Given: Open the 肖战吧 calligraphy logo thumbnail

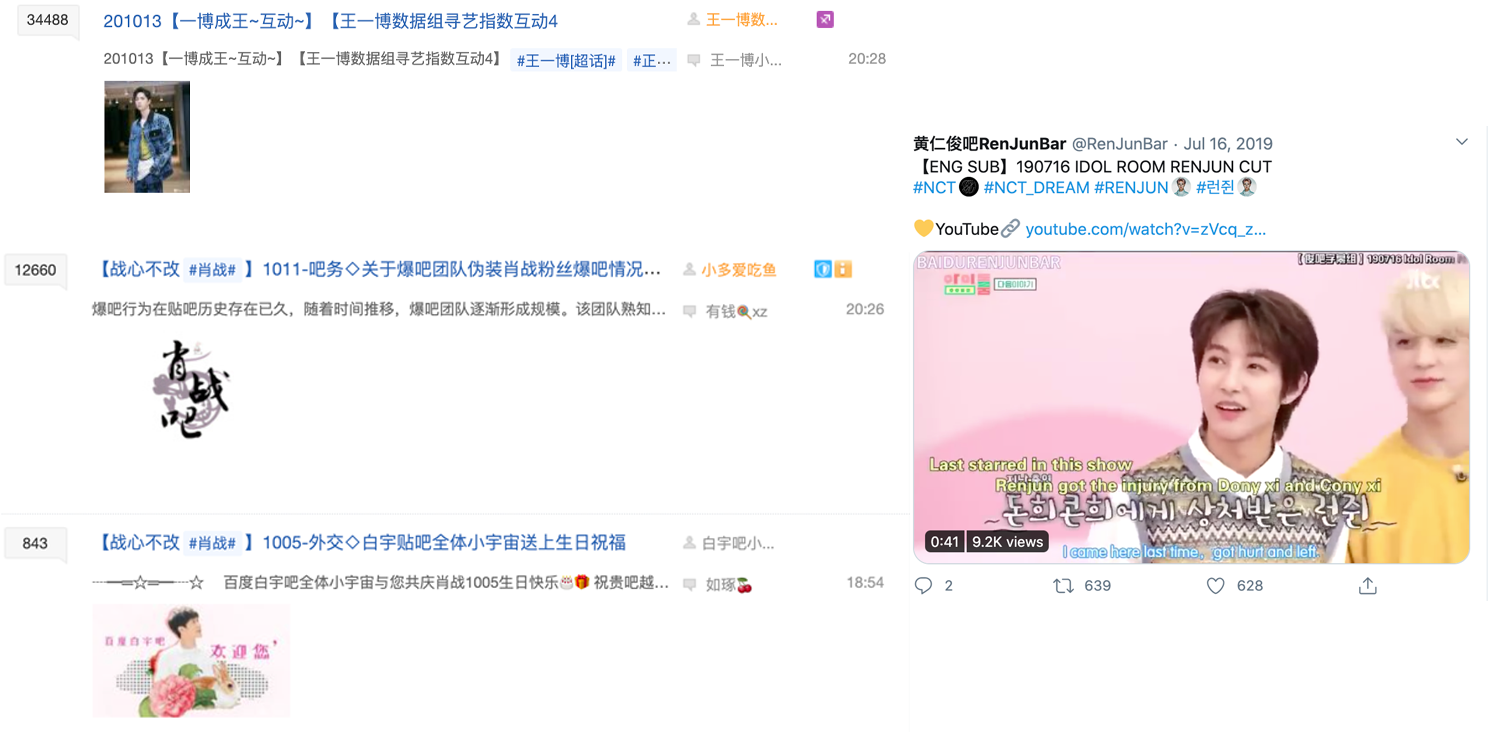Looking at the screenshot, I should tap(192, 390).
